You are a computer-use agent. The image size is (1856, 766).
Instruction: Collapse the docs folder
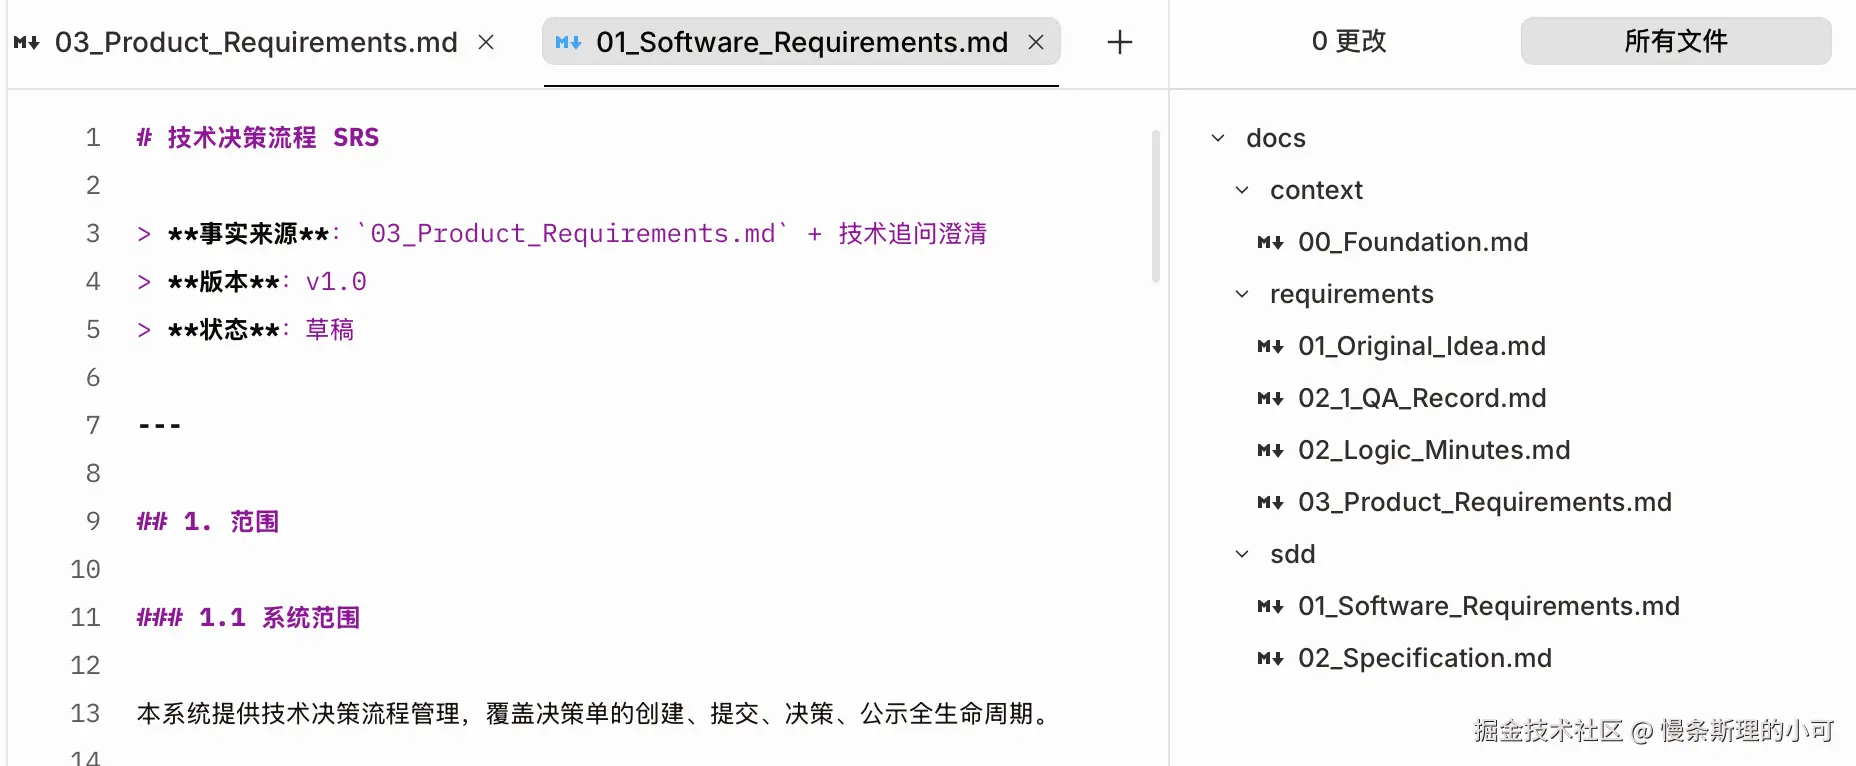(1218, 138)
